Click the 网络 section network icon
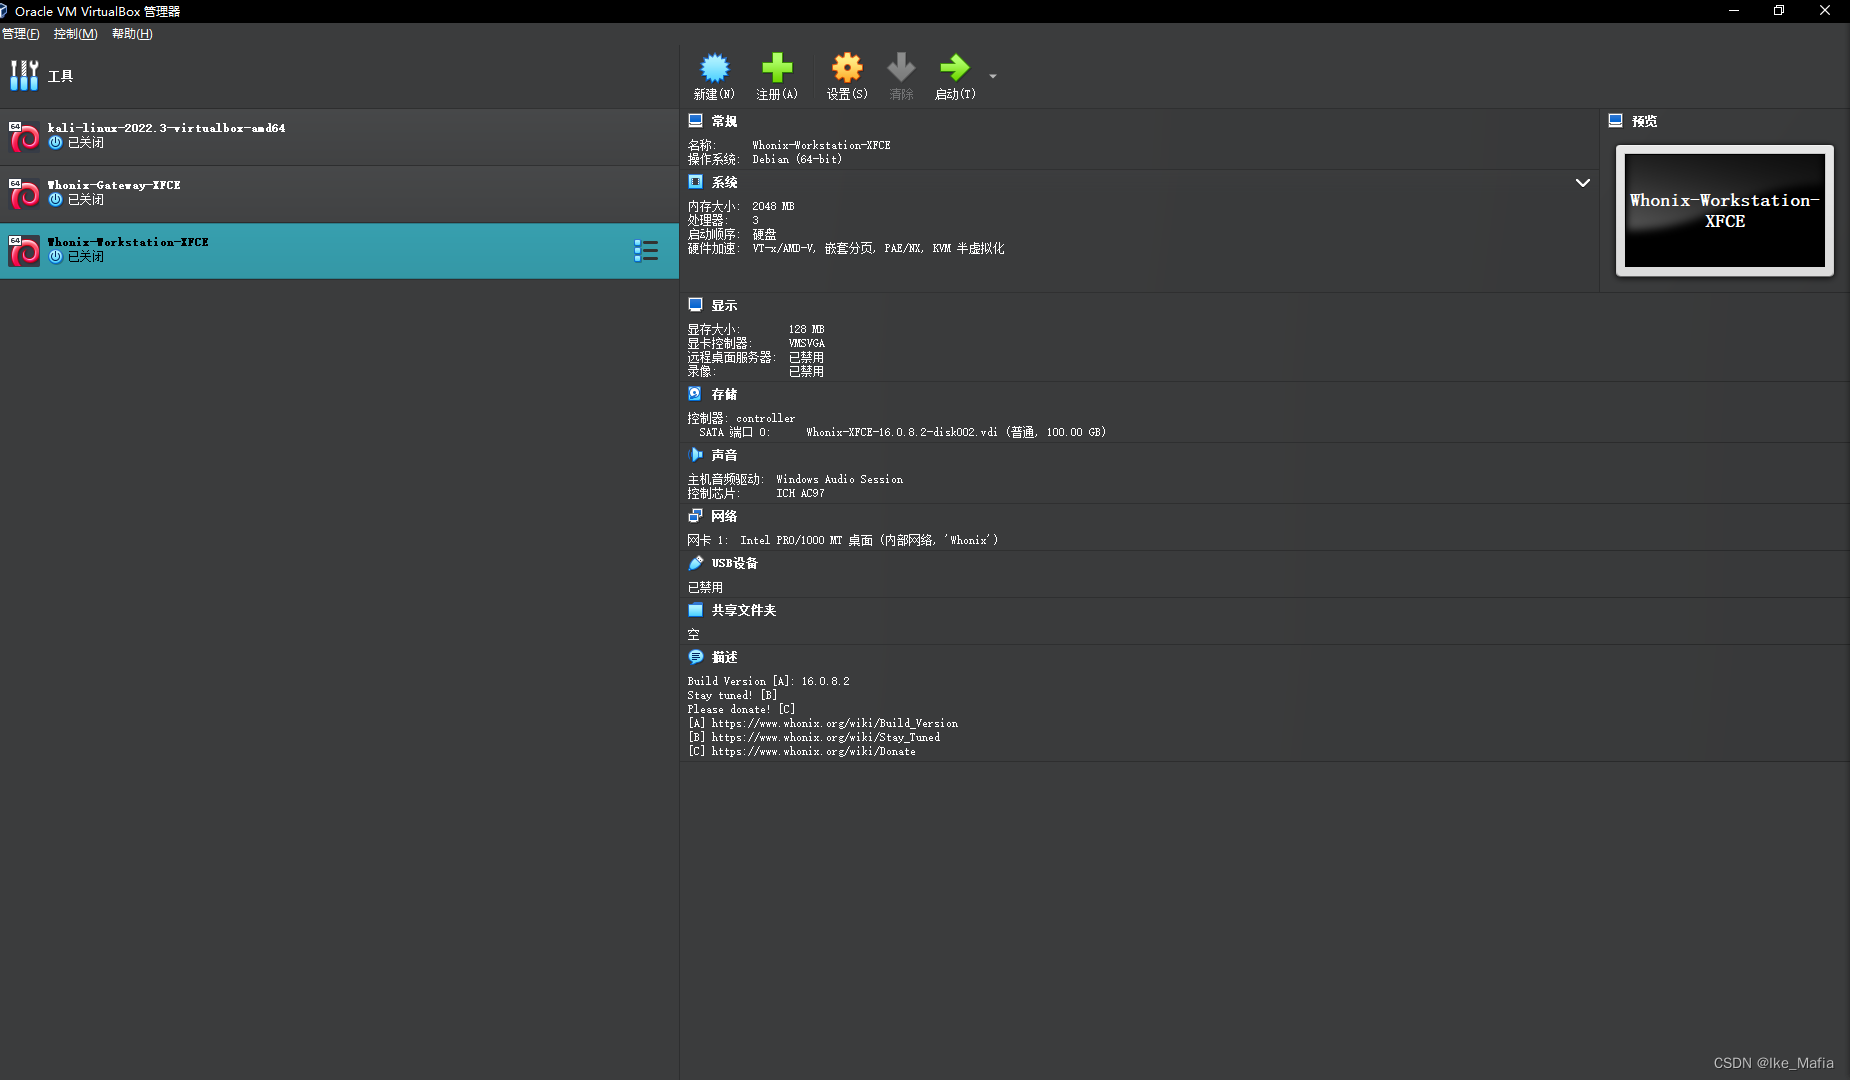The image size is (1850, 1080). click(x=695, y=516)
